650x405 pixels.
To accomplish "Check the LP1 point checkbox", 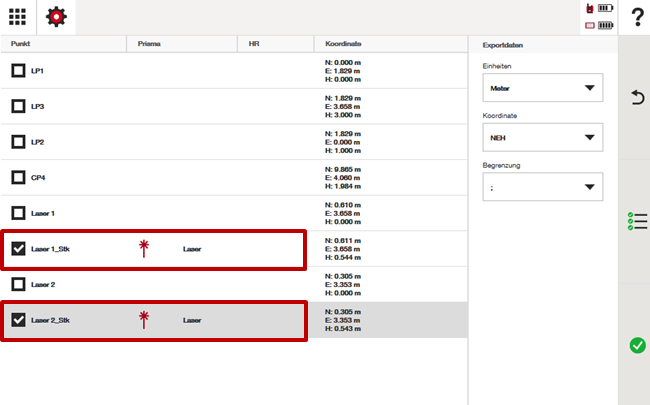I will pos(19,72).
